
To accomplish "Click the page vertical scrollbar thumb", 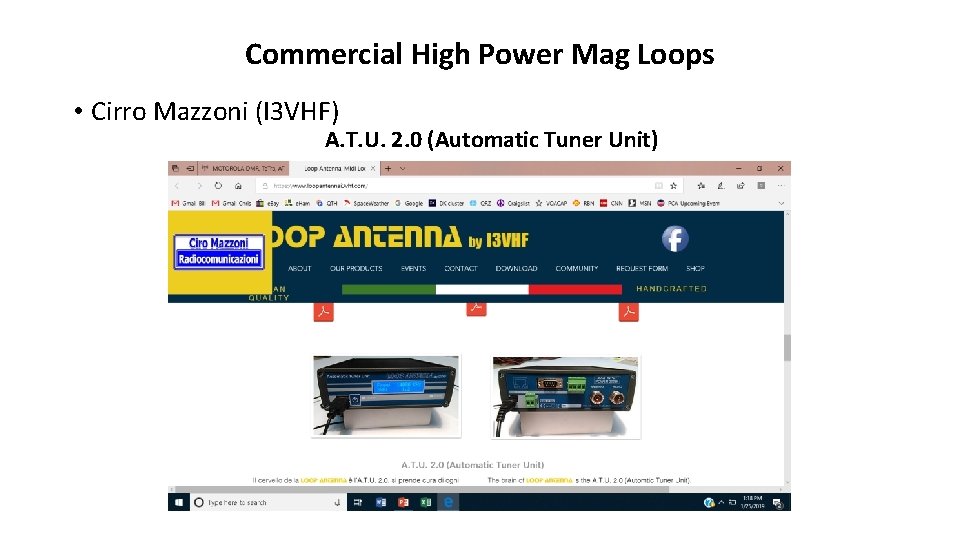I will point(787,347).
